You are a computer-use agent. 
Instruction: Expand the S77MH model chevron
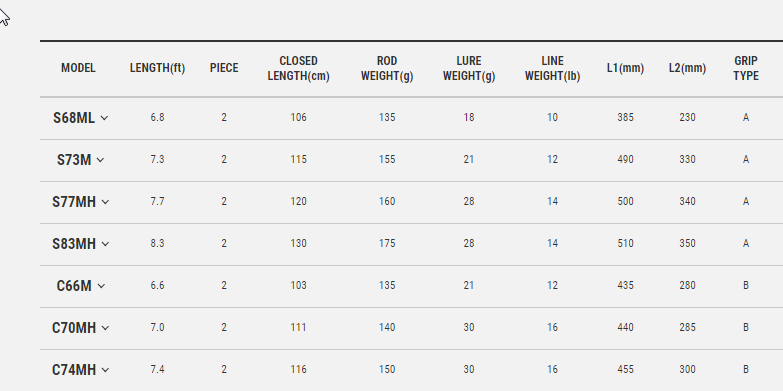(105, 202)
